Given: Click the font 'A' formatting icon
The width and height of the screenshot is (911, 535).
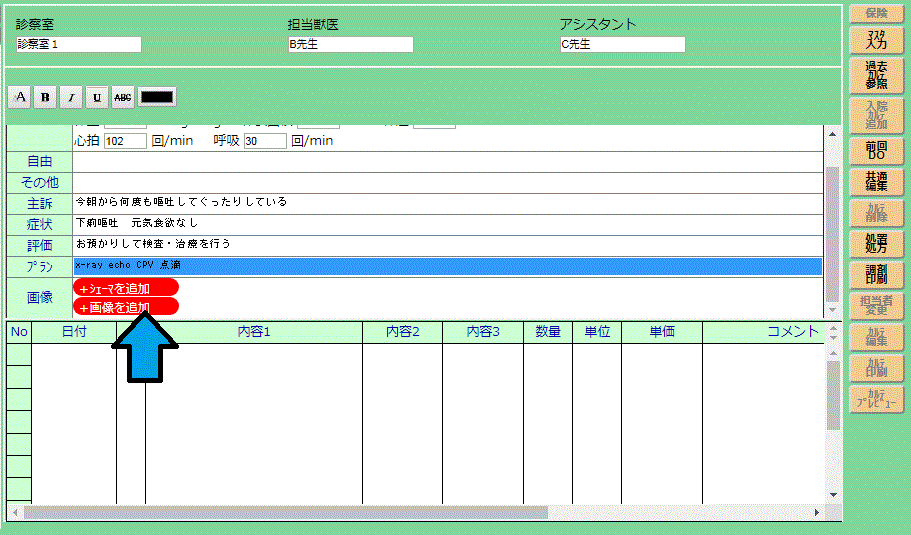Looking at the screenshot, I should coord(20,97).
